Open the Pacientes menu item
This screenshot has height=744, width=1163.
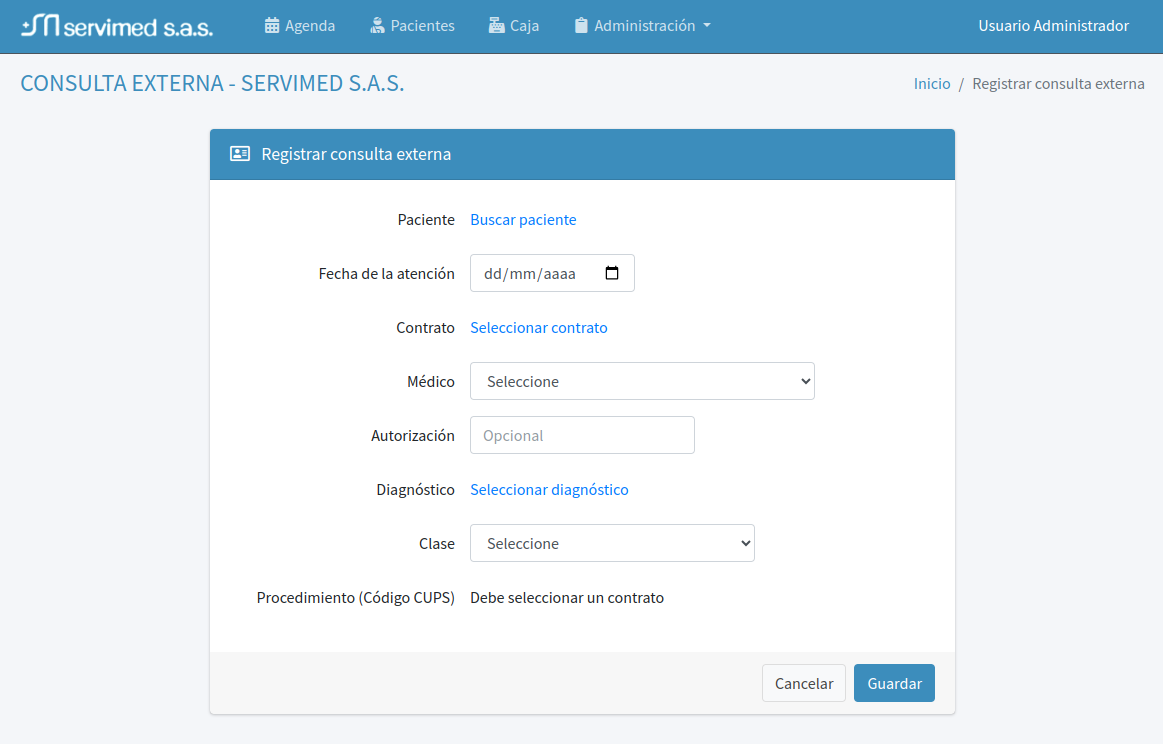tap(422, 26)
